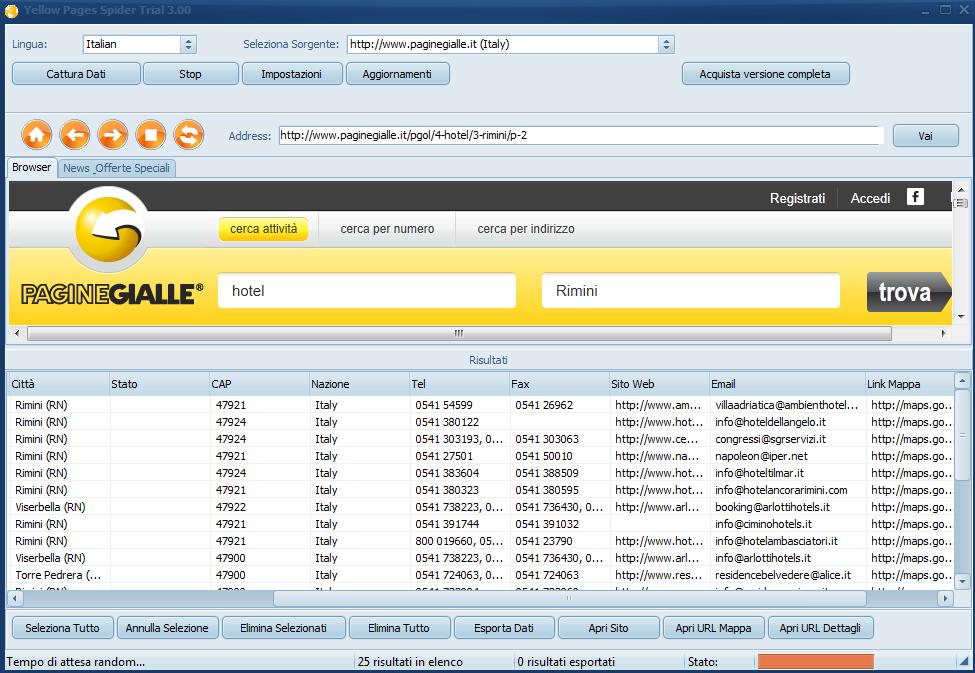Click Elimina Selezionati button
Image resolution: width=975 pixels, height=673 pixels.
point(284,628)
